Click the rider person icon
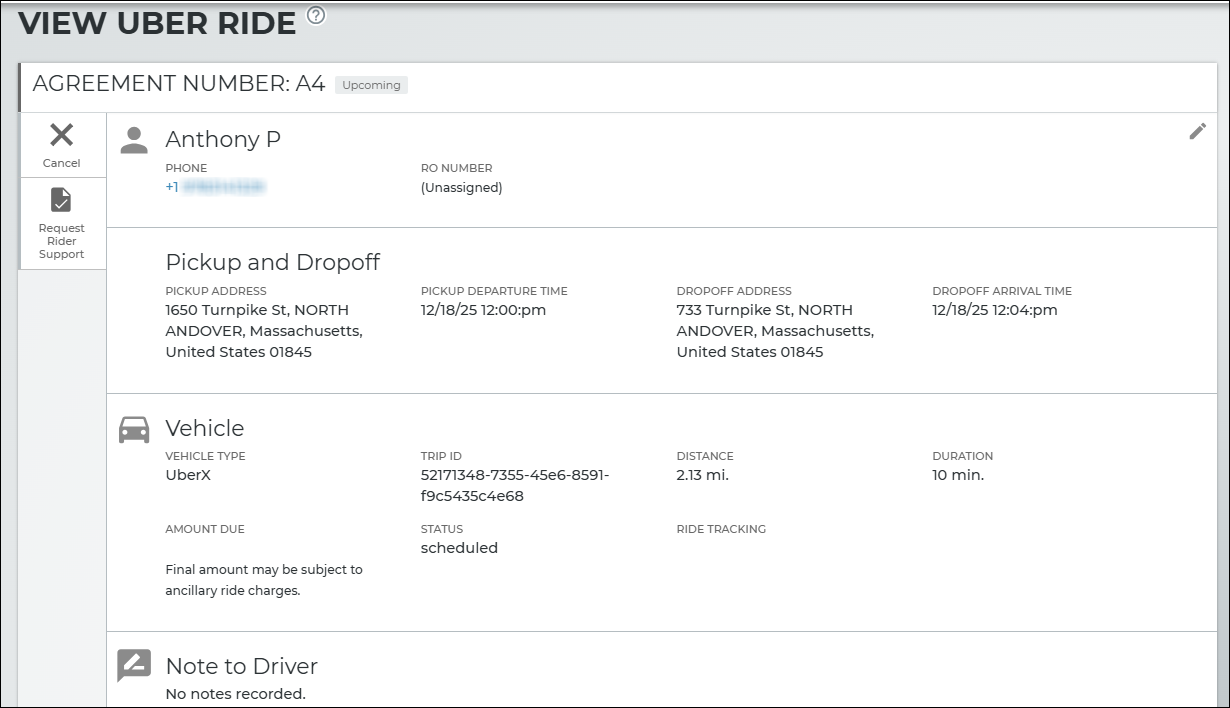 pyautogui.click(x=134, y=140)
